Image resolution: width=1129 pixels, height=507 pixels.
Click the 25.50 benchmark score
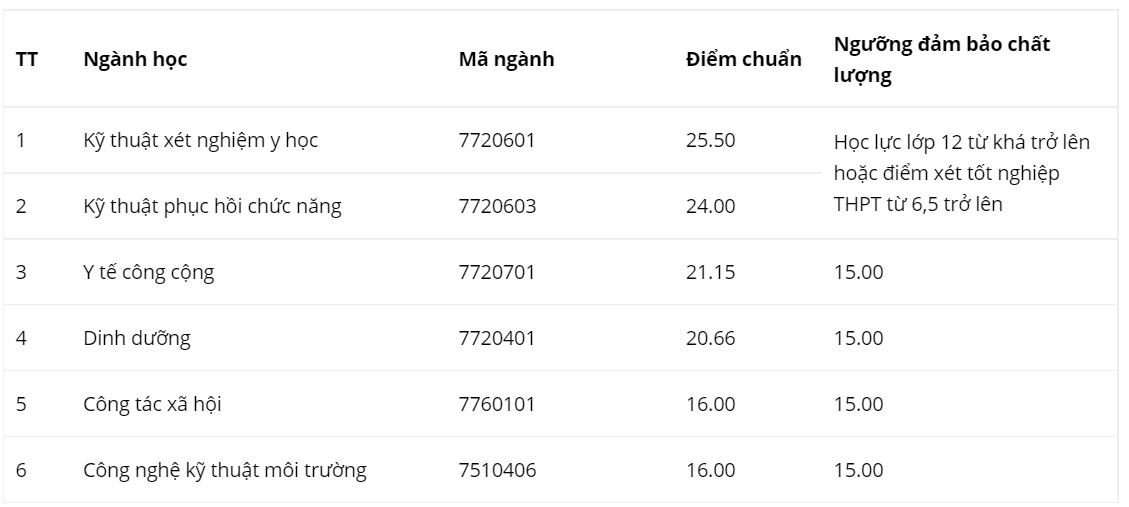click(710, 140)
